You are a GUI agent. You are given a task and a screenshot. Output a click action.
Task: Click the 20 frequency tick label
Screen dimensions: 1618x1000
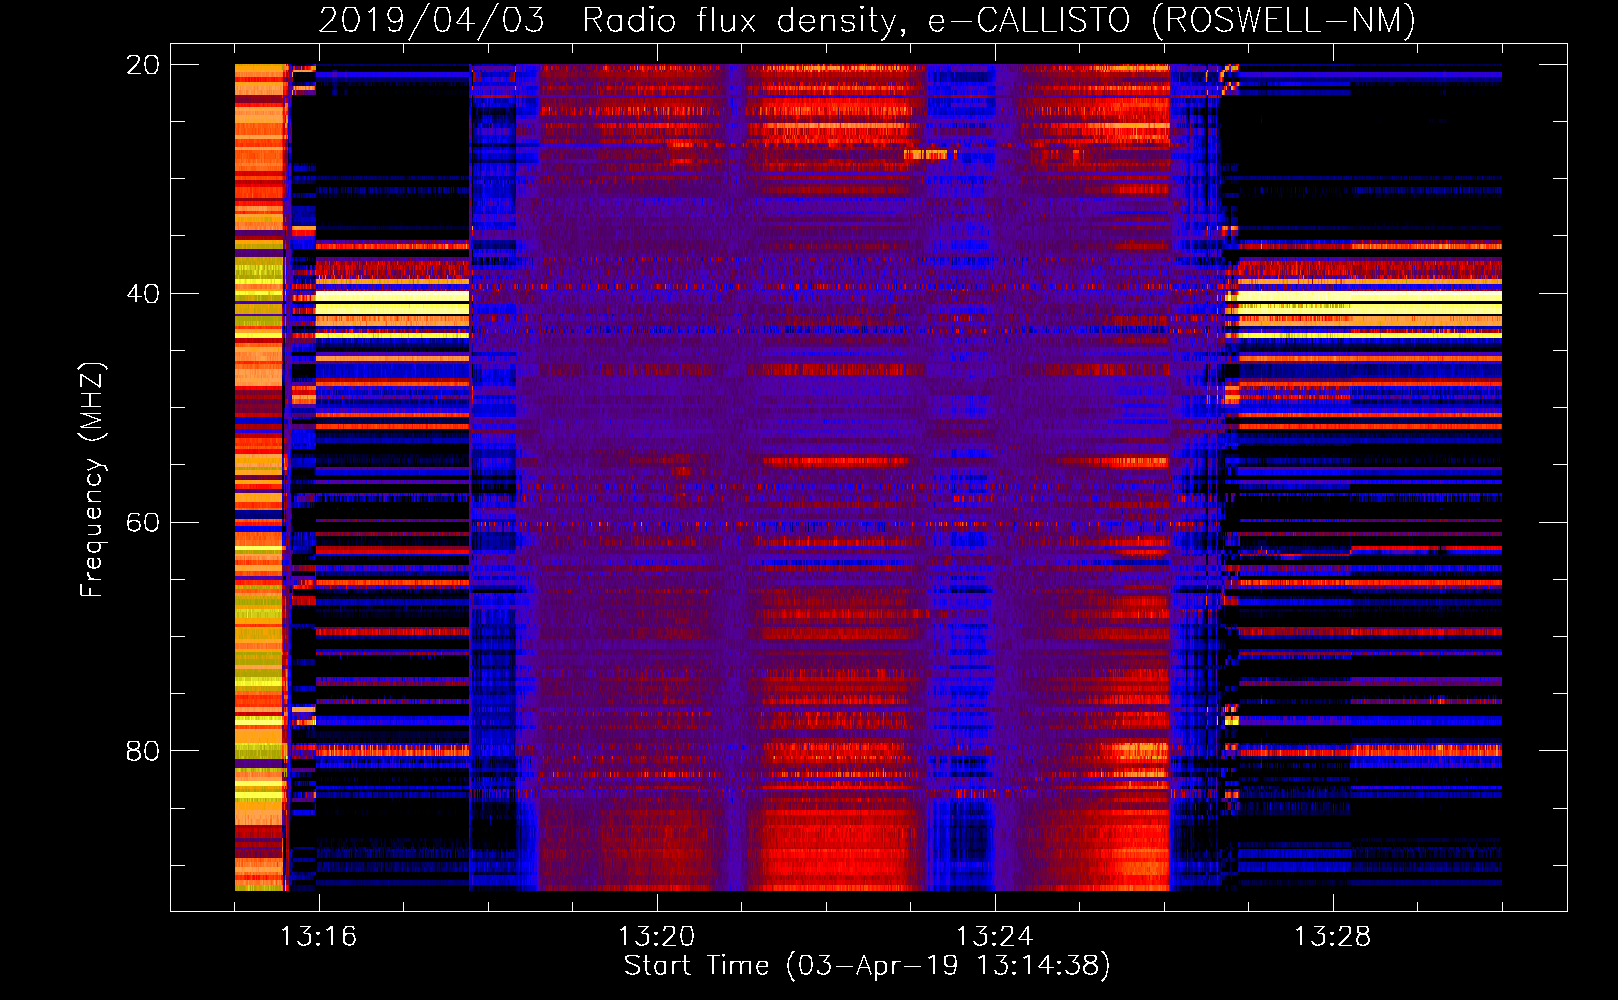pos(142,65)
